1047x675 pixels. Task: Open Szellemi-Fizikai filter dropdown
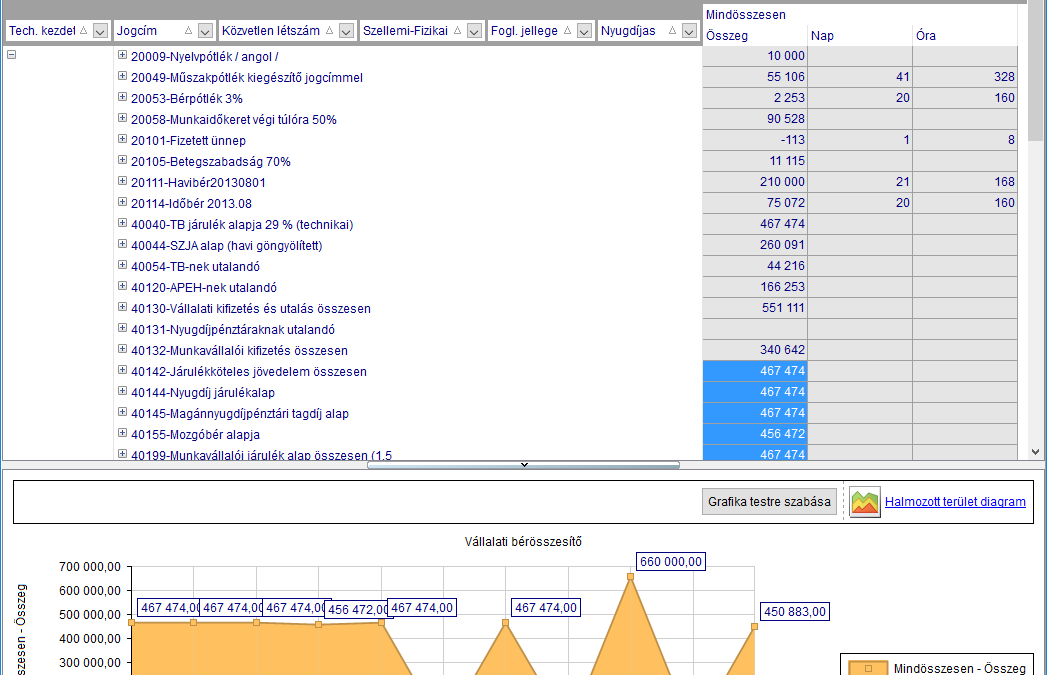[474, 31]
